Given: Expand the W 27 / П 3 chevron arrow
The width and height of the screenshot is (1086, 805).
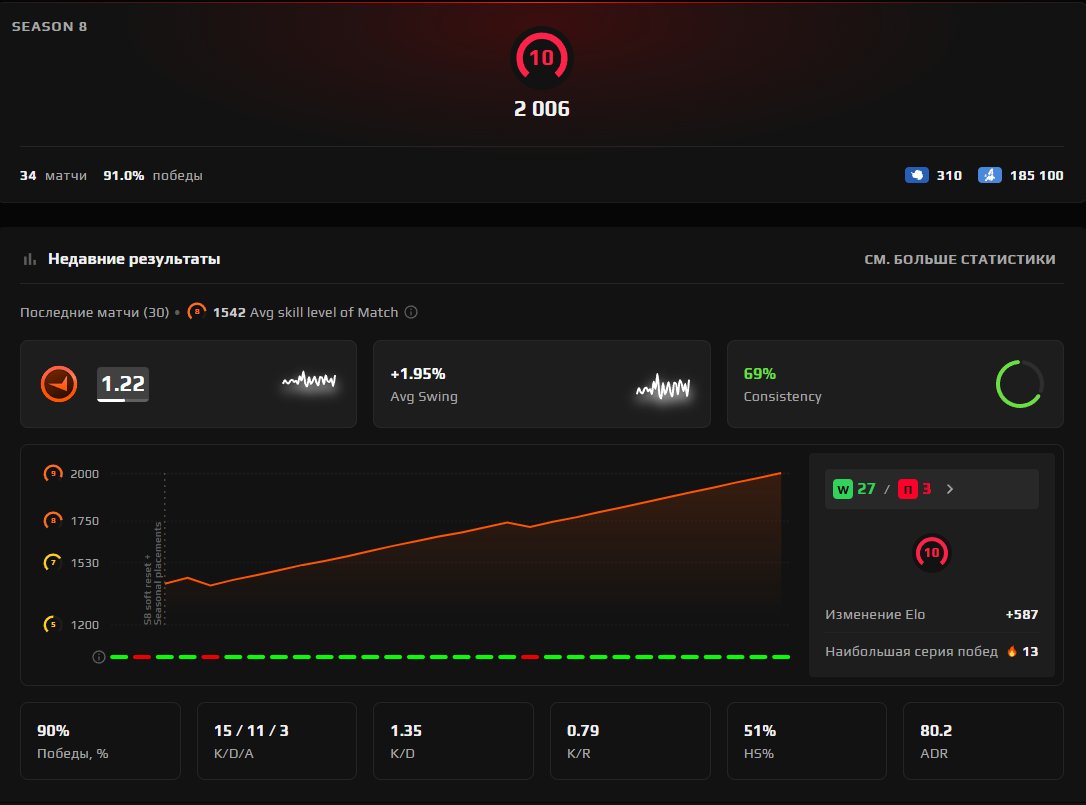Looking at the screenshot, I should click(x=950, y=489).
